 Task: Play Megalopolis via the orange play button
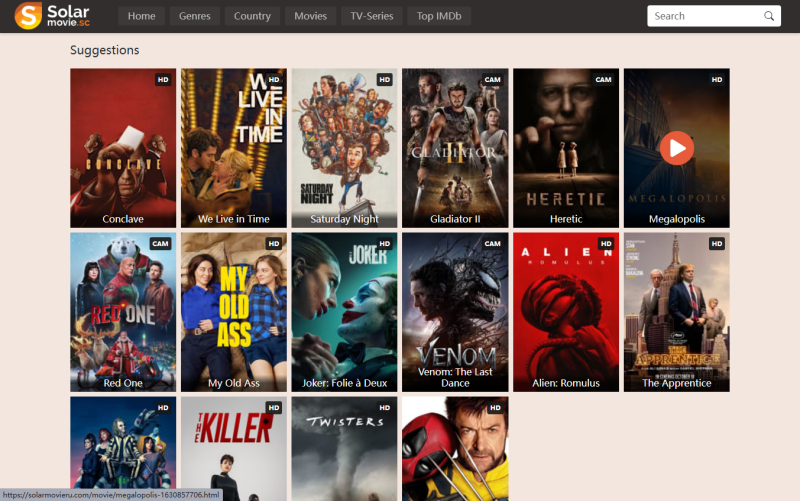coord(677,148)
